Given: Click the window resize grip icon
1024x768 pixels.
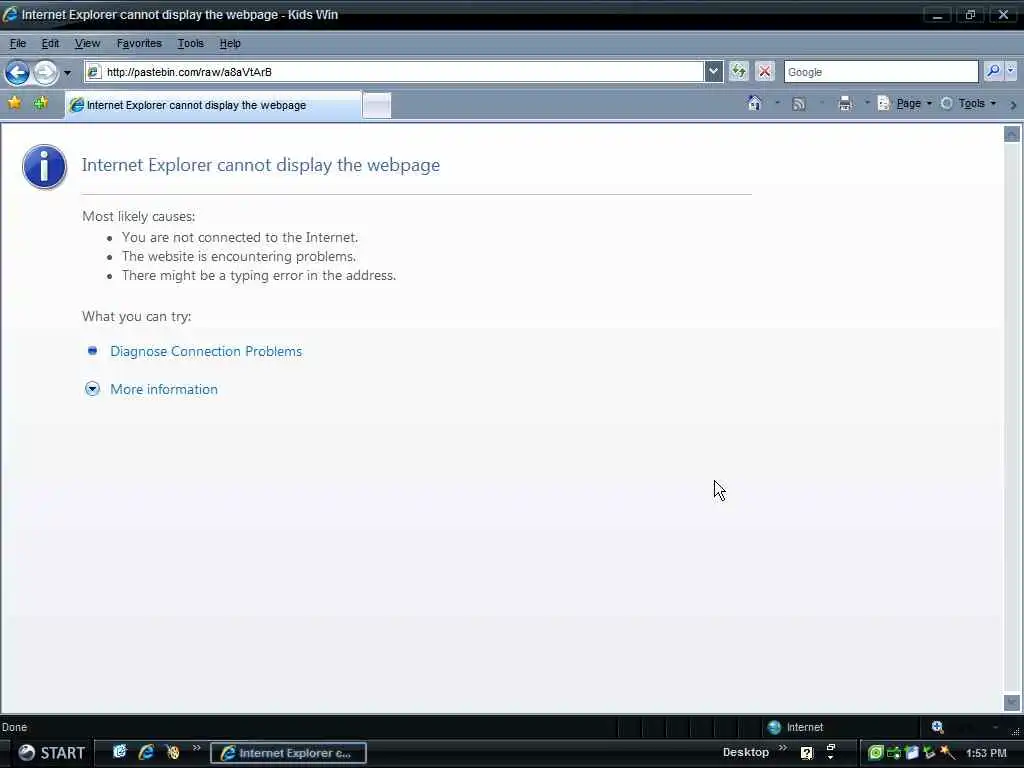Looking at the screenshot, I should click(1016, 730).
